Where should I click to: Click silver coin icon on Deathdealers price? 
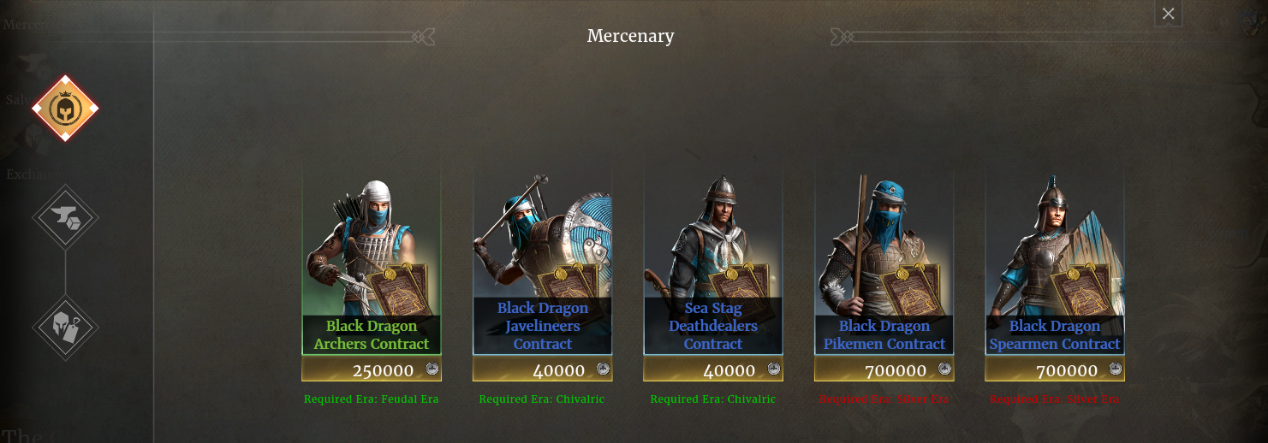(774, 370)
